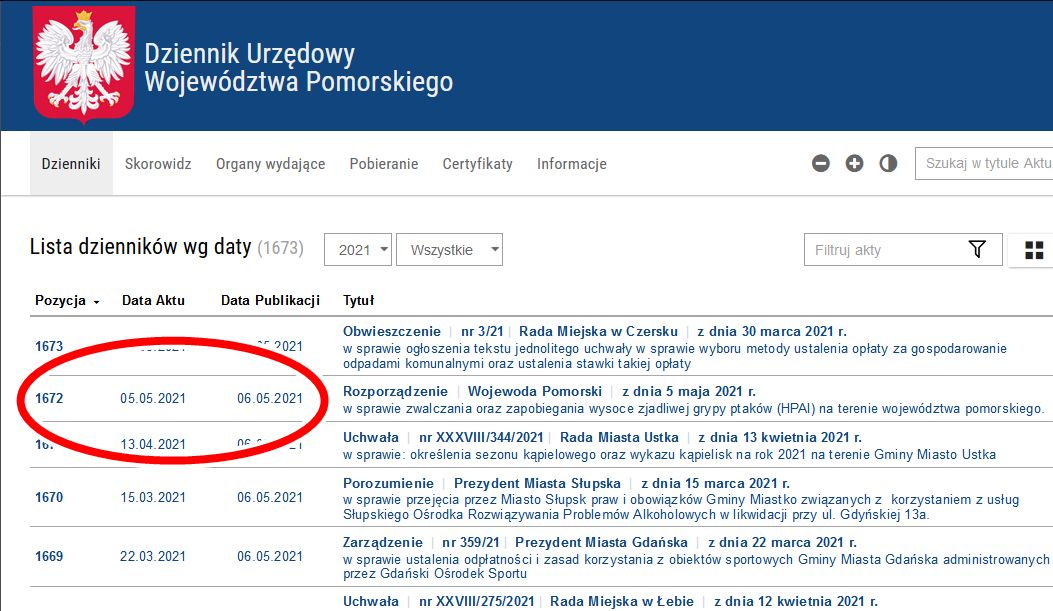Increase font size with plus icon
The image size is (1053, 611).
tap(854, 164)
